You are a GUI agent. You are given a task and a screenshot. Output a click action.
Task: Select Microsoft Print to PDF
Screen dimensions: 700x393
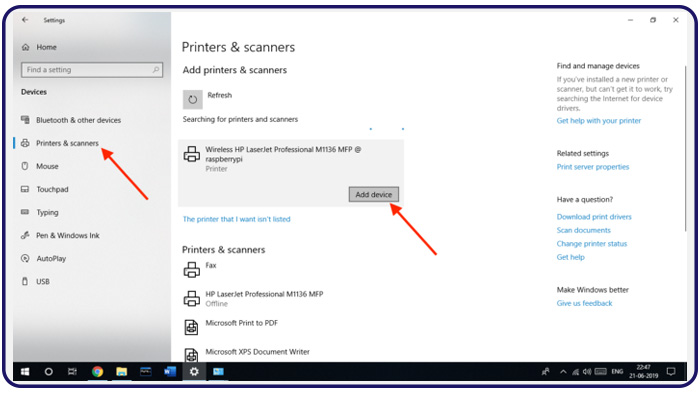tap(230, 327)
